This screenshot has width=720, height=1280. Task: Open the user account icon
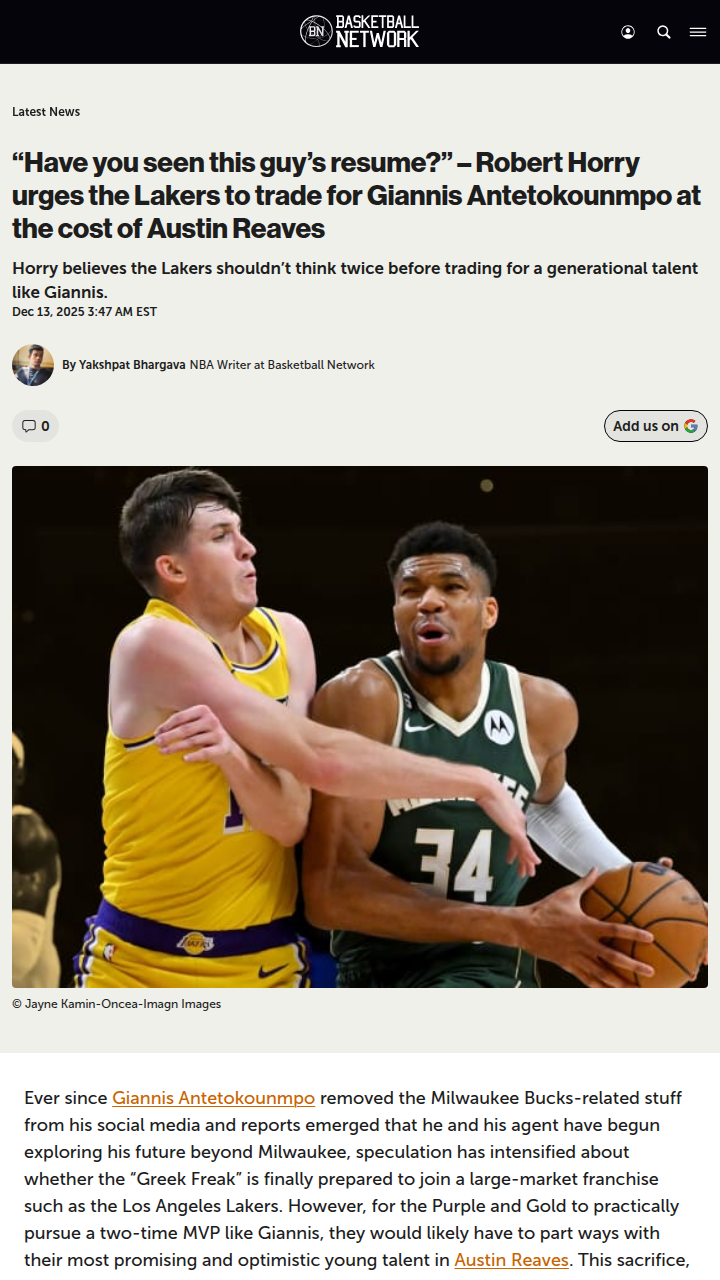[628, 32]
